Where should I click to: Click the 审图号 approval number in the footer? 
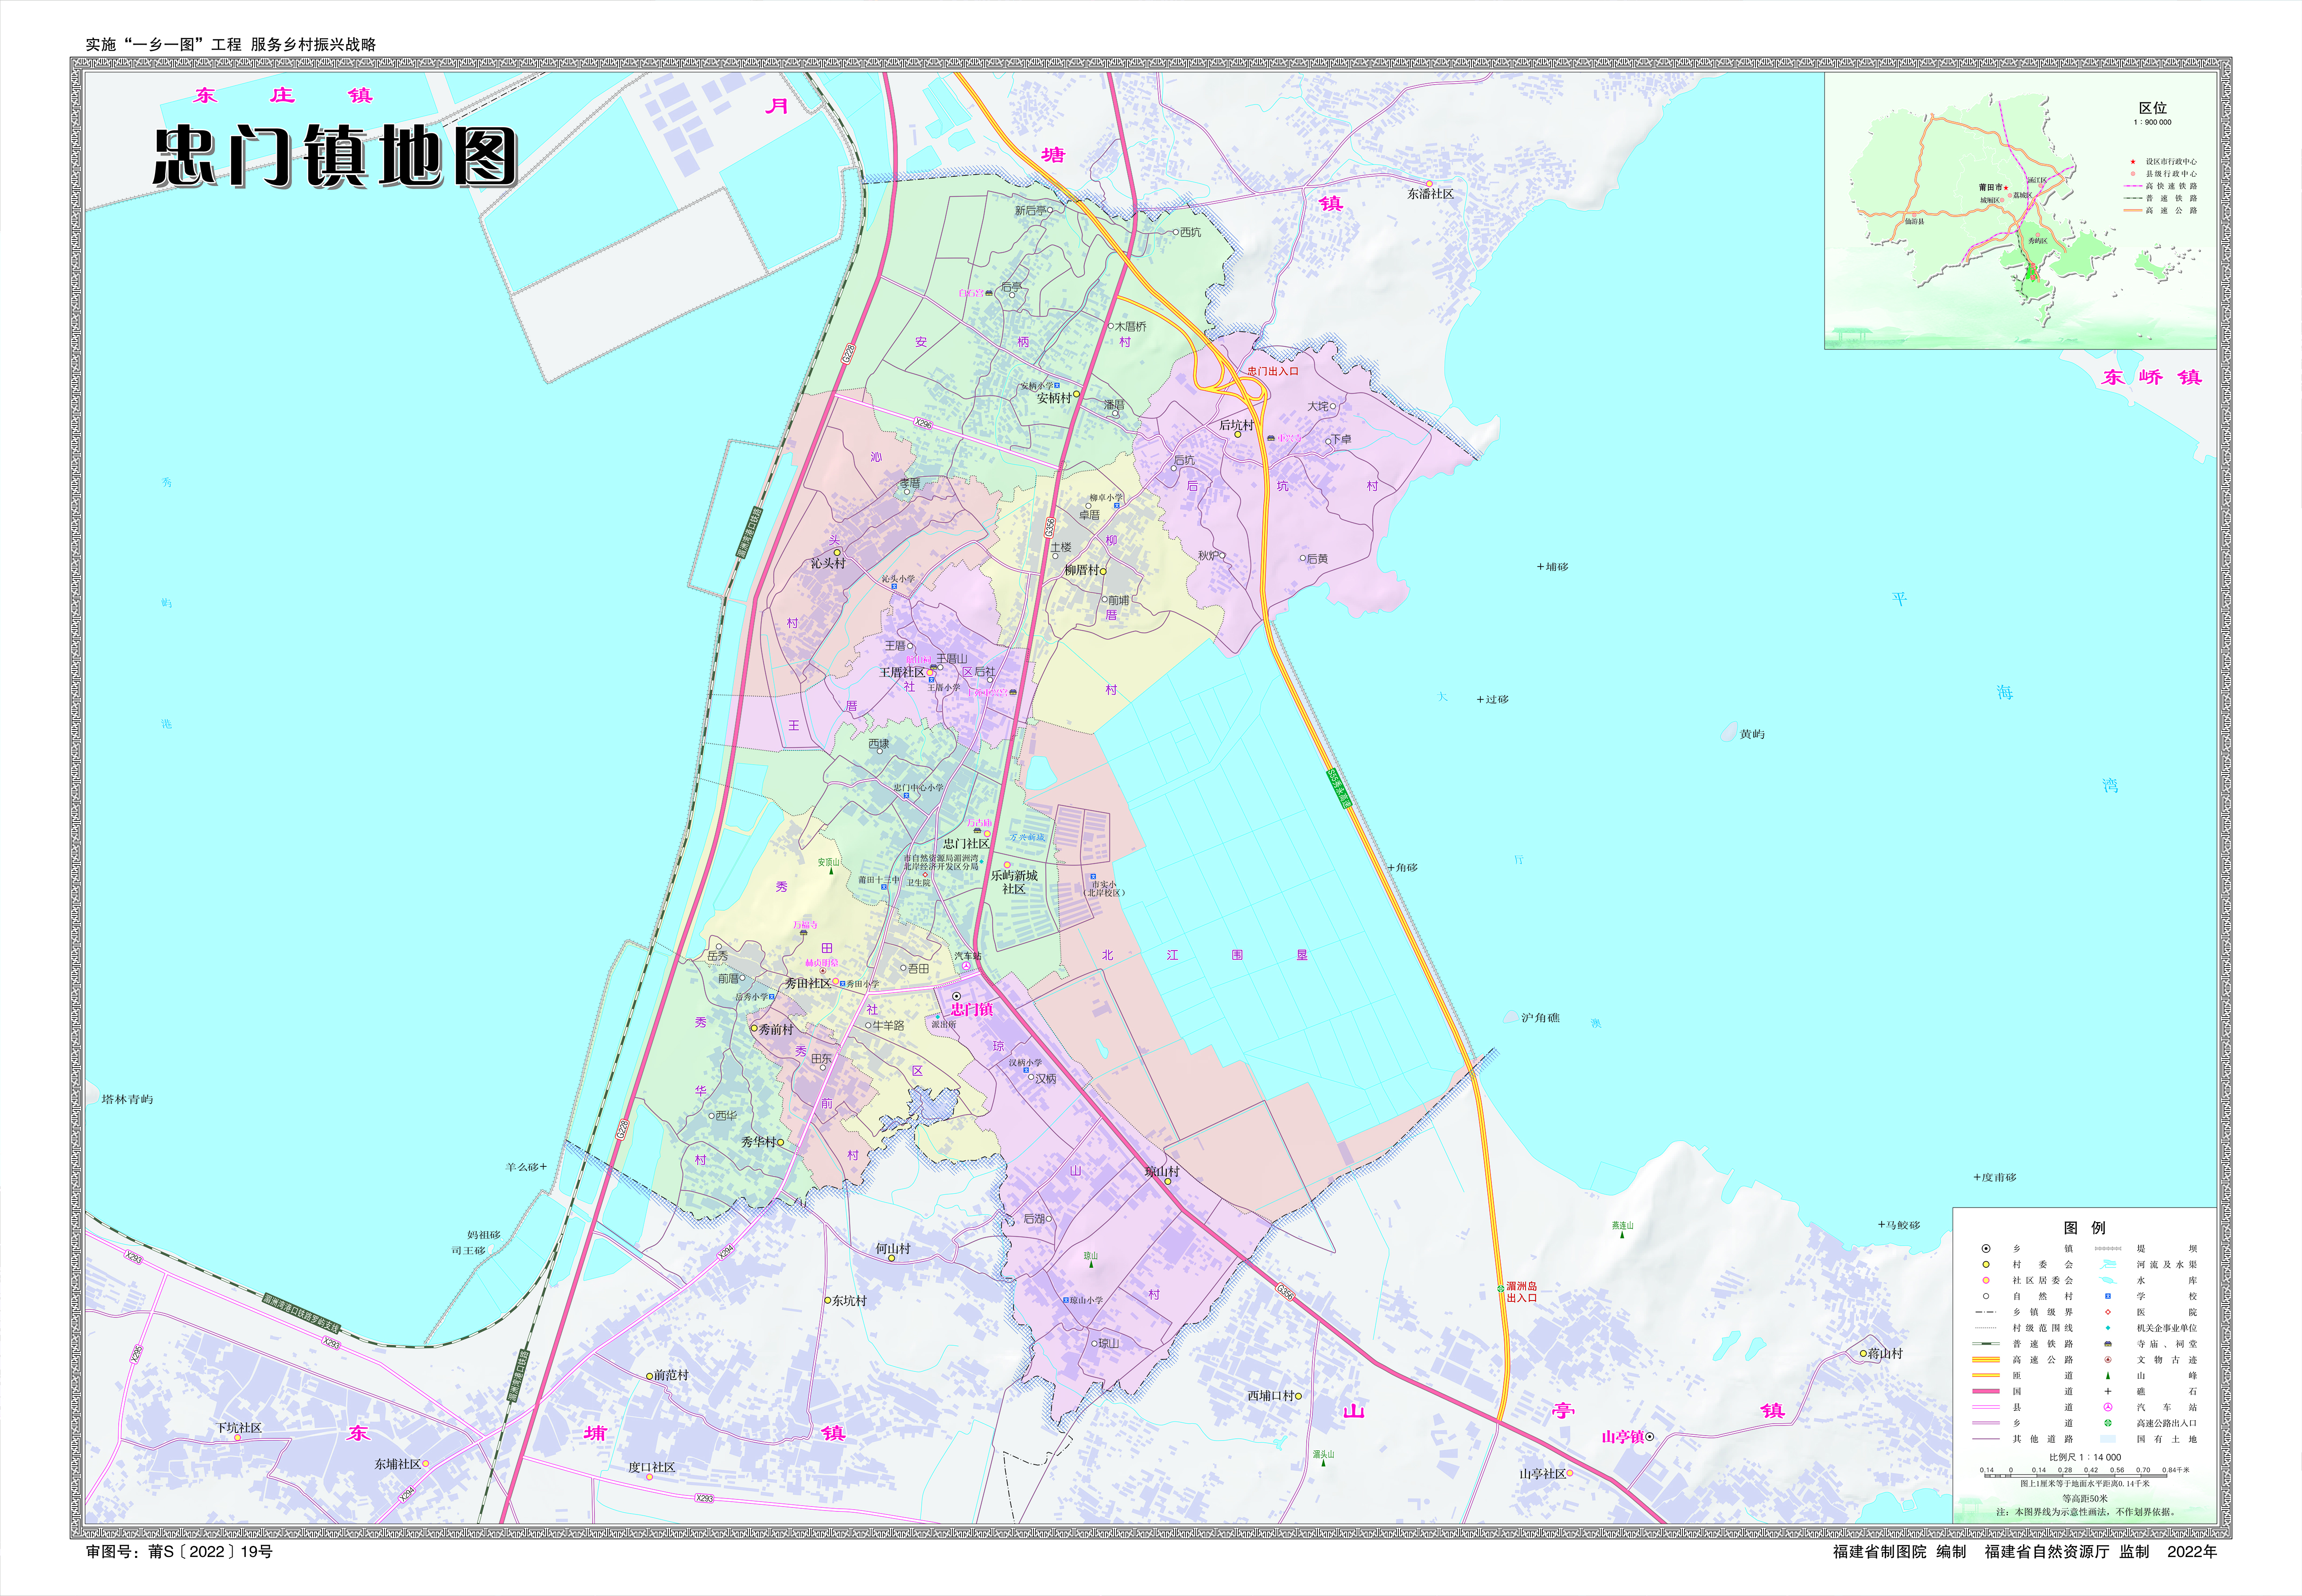179,1552
